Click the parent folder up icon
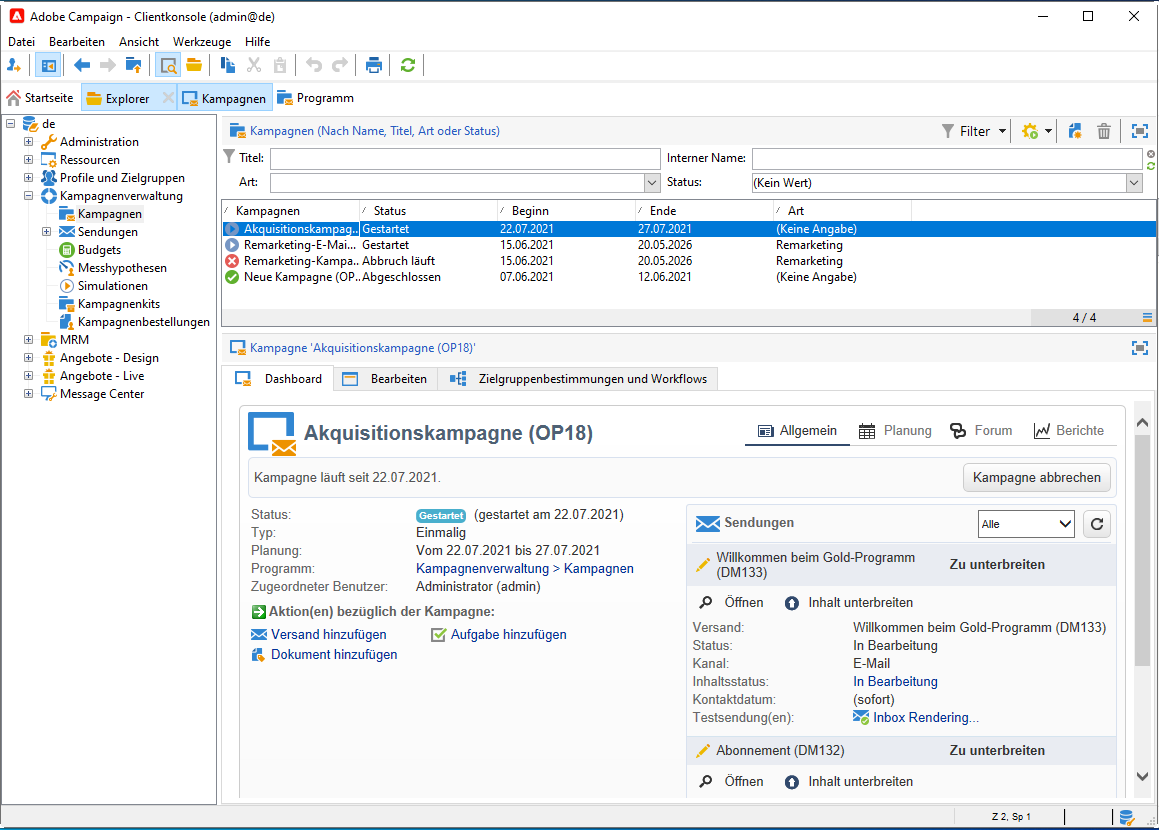 (x=134, y=66)
